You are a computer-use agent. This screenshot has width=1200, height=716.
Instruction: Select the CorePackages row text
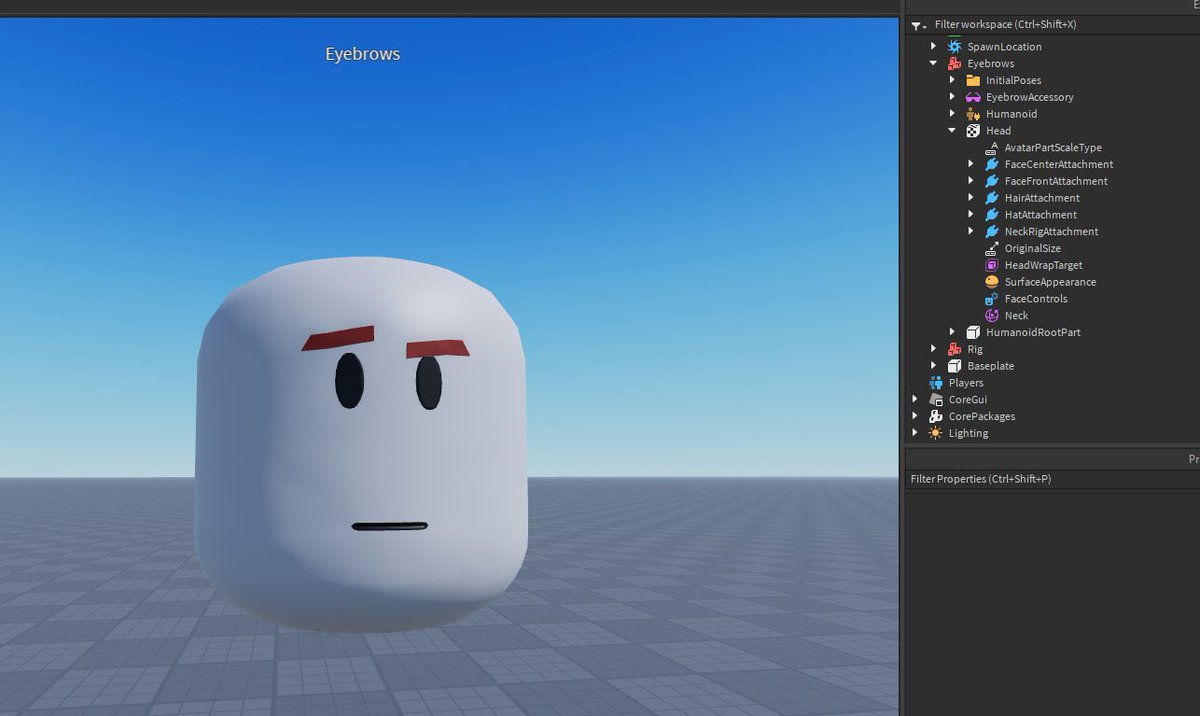click(982, 417)
